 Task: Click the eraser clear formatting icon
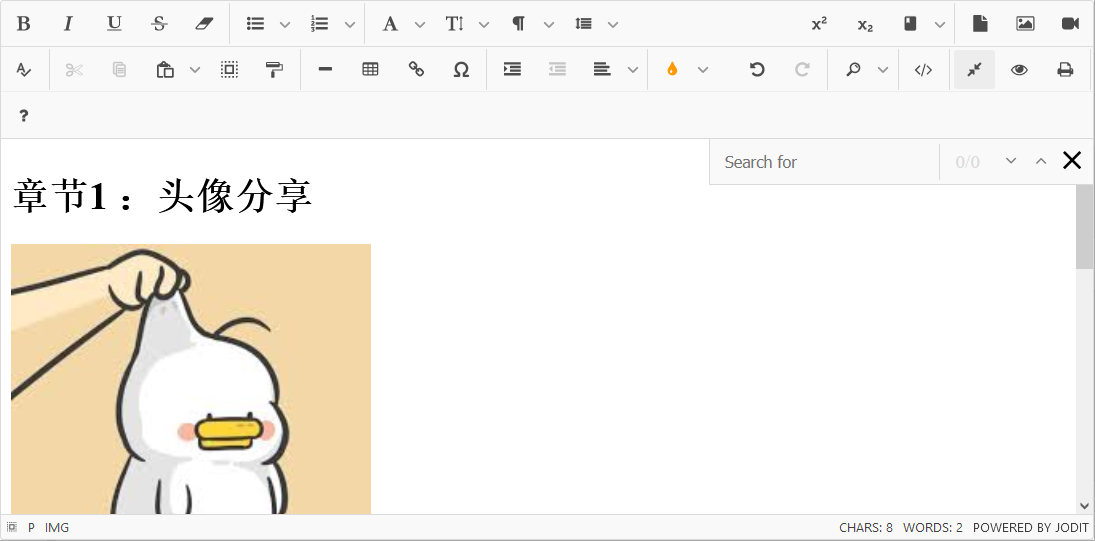coord(204,24)
